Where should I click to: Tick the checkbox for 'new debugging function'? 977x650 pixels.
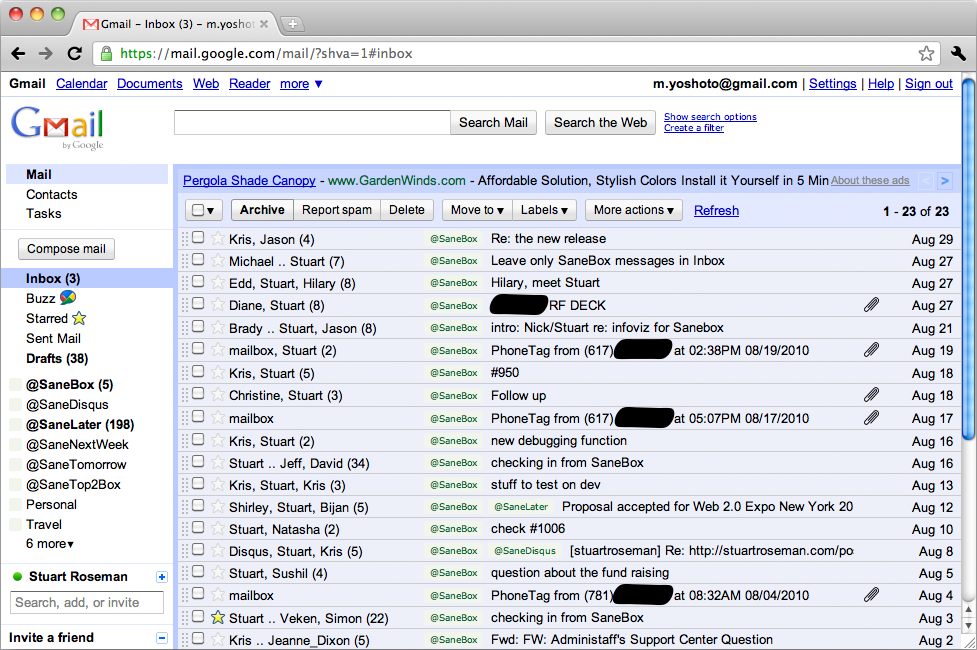[198, 439]
